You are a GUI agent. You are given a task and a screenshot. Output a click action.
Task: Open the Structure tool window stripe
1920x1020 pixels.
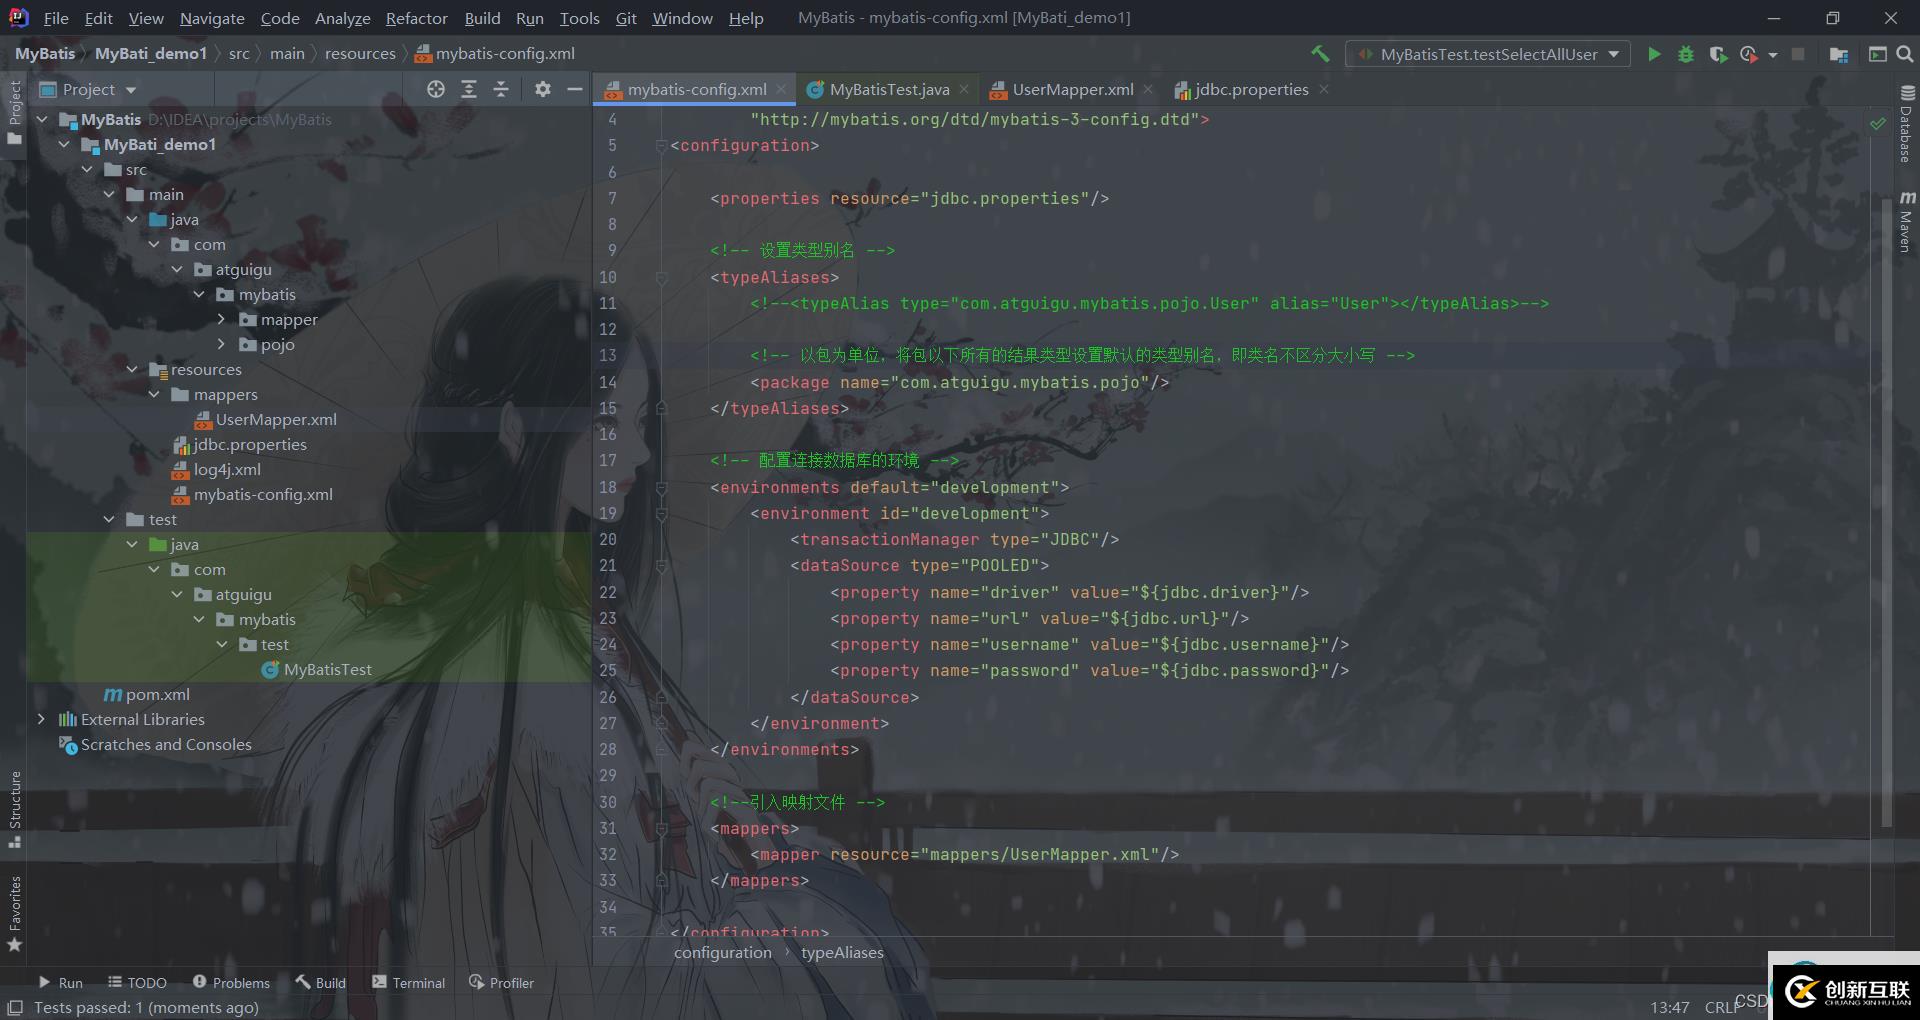pyautogui.click(x=15, y=809)
